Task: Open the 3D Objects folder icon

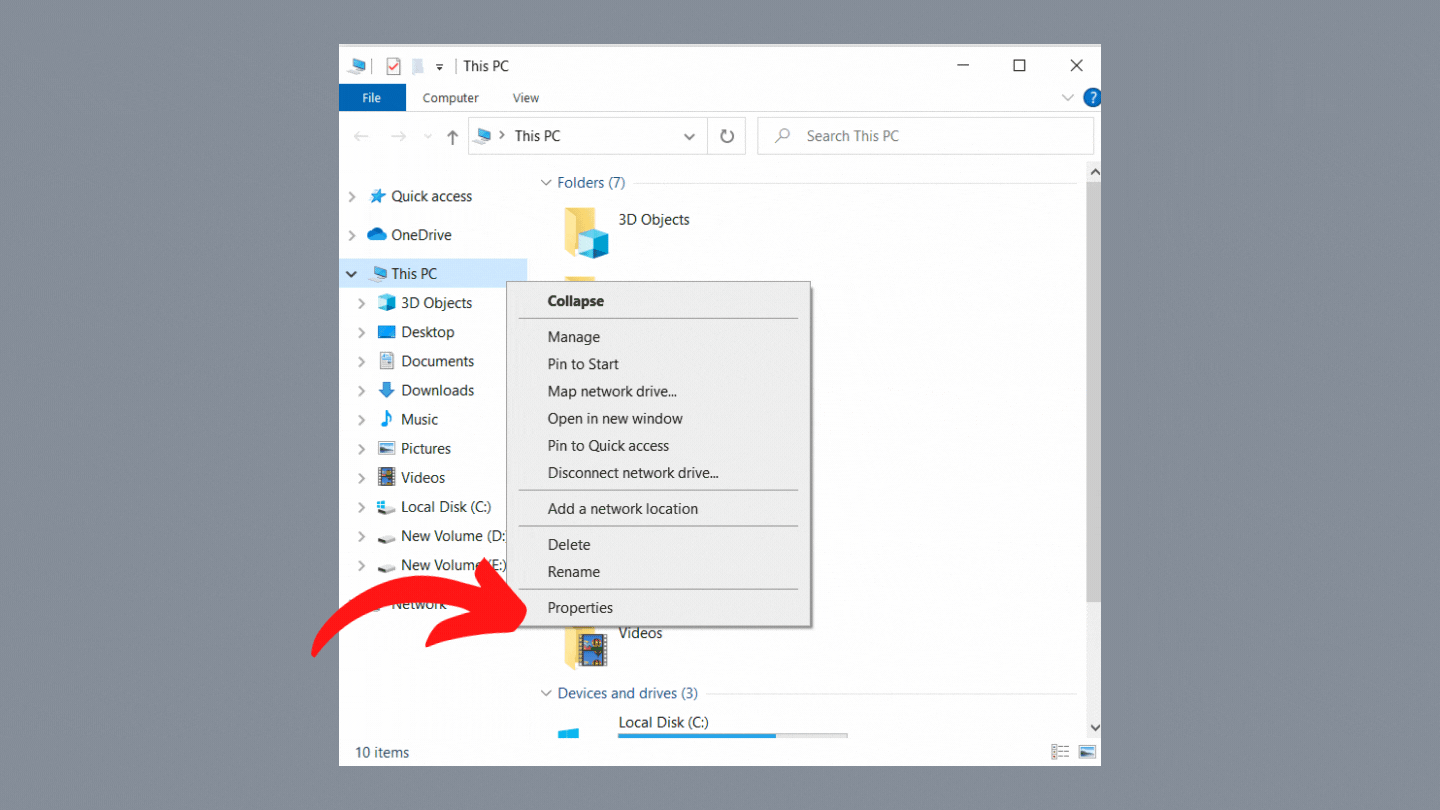Action: pyautogui.click(x=585, y=232)
